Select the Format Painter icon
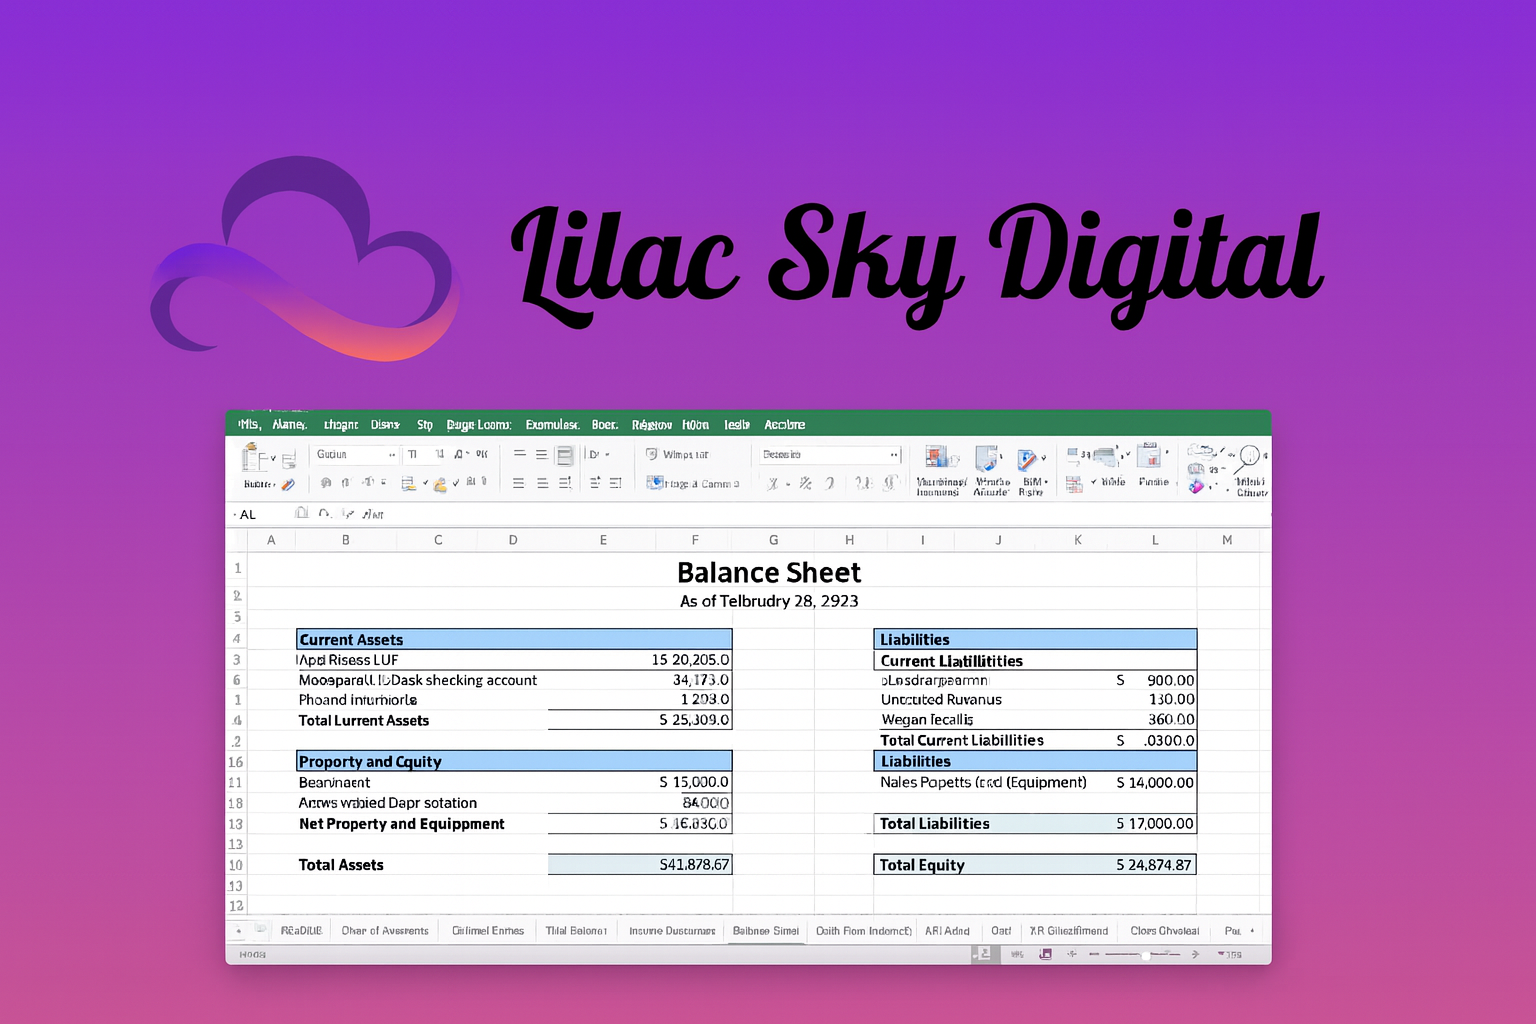The height and width of the screenshot is (1024, 1536). (288, 485)
